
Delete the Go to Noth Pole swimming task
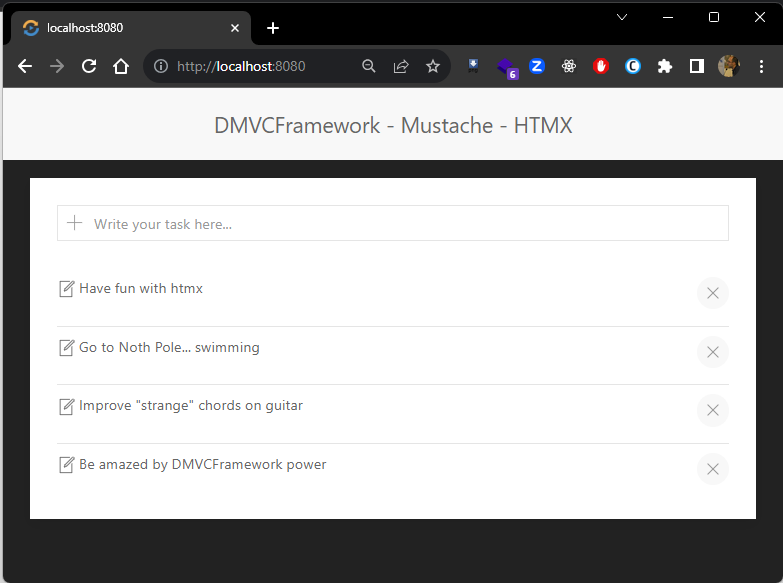coord(713,352)
